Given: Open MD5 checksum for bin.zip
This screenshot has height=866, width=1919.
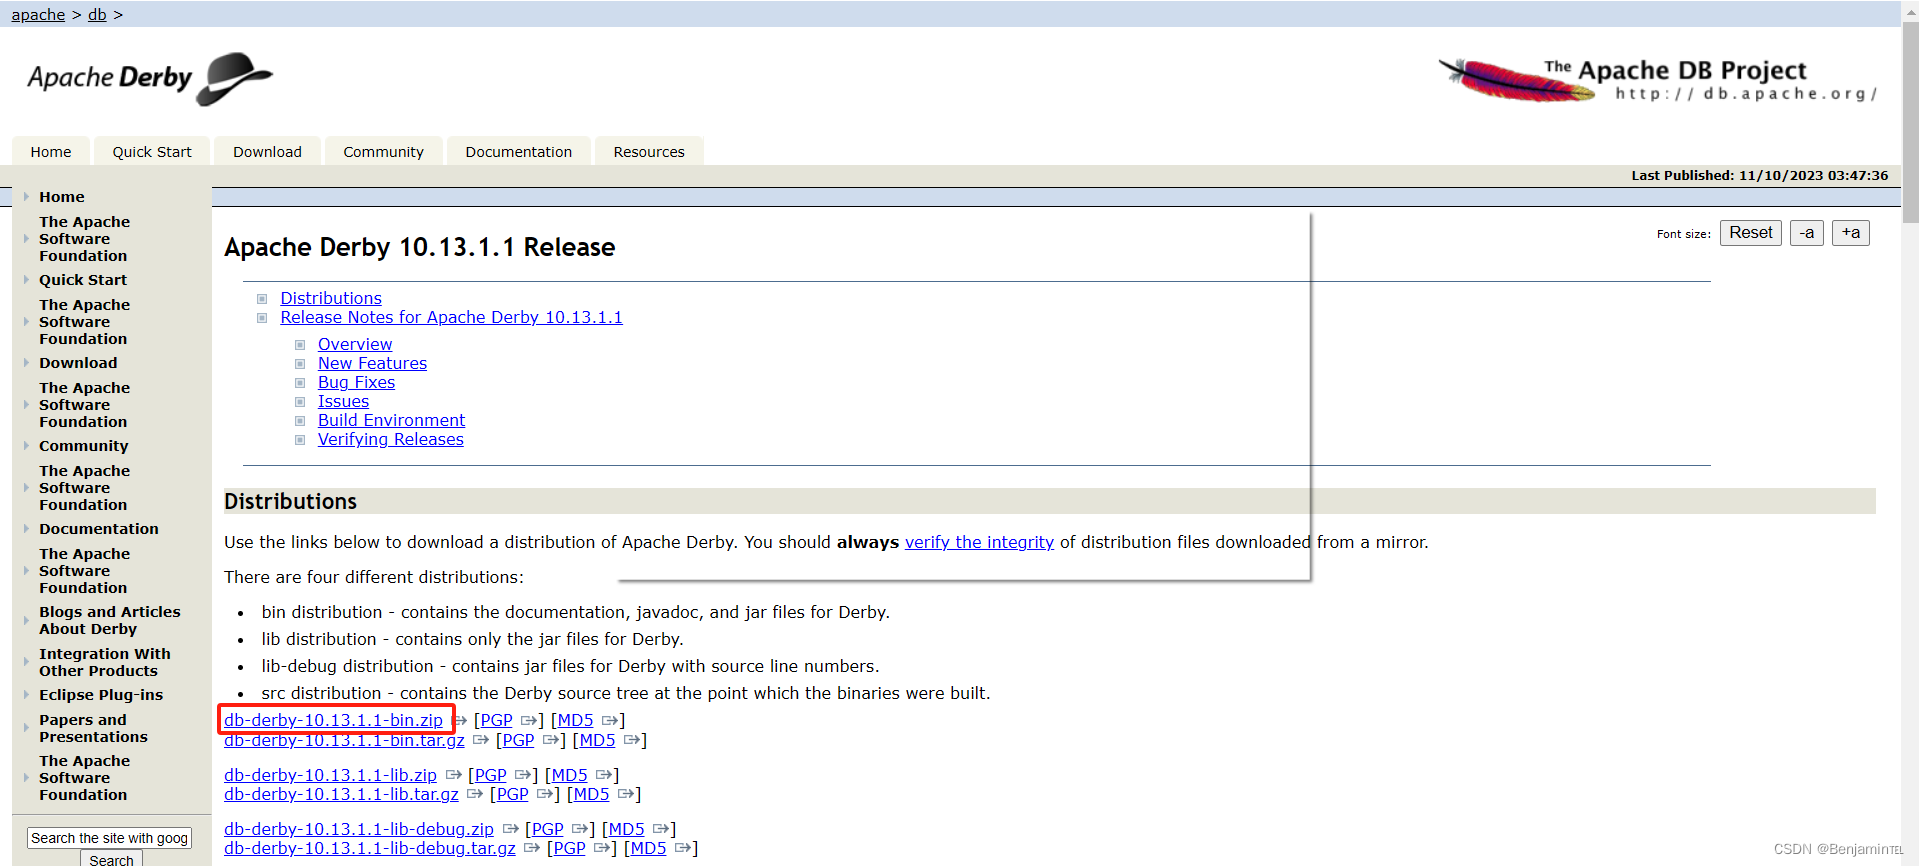Looking at the screenshot, I should 575,720.
